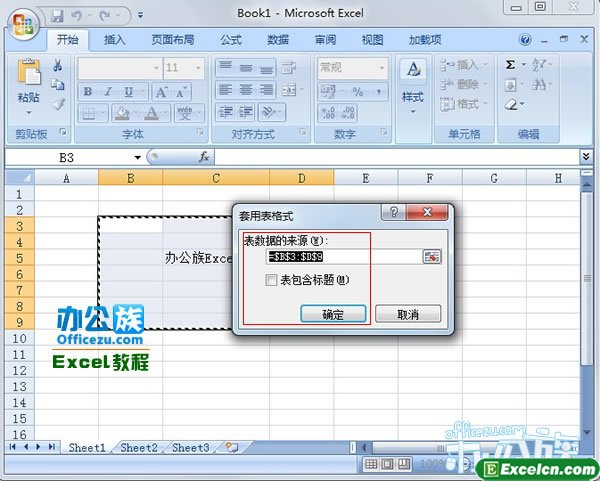Click insert function fx button
Screen dimensions: 600x481
204,157
